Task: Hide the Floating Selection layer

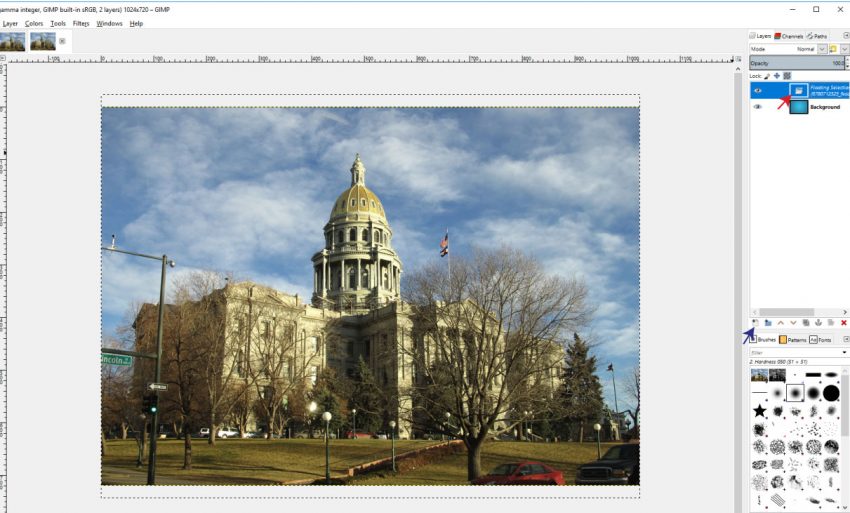Action: 758,91
